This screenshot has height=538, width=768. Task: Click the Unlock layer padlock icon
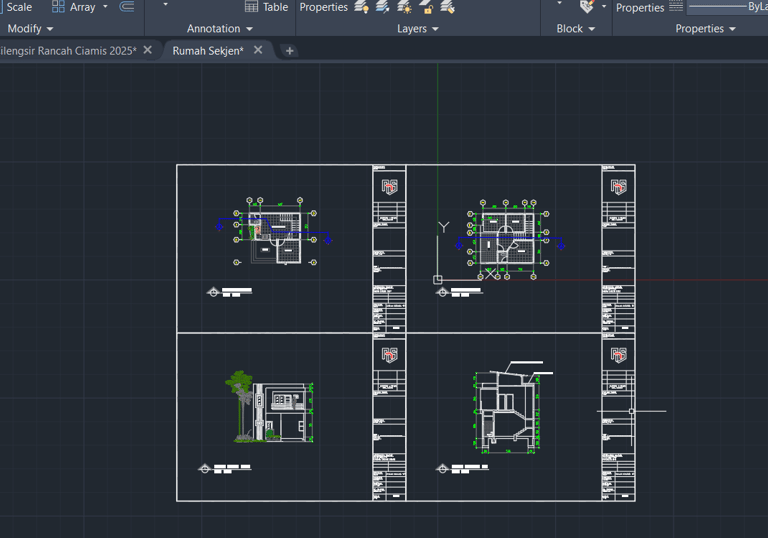pos(426,7)
